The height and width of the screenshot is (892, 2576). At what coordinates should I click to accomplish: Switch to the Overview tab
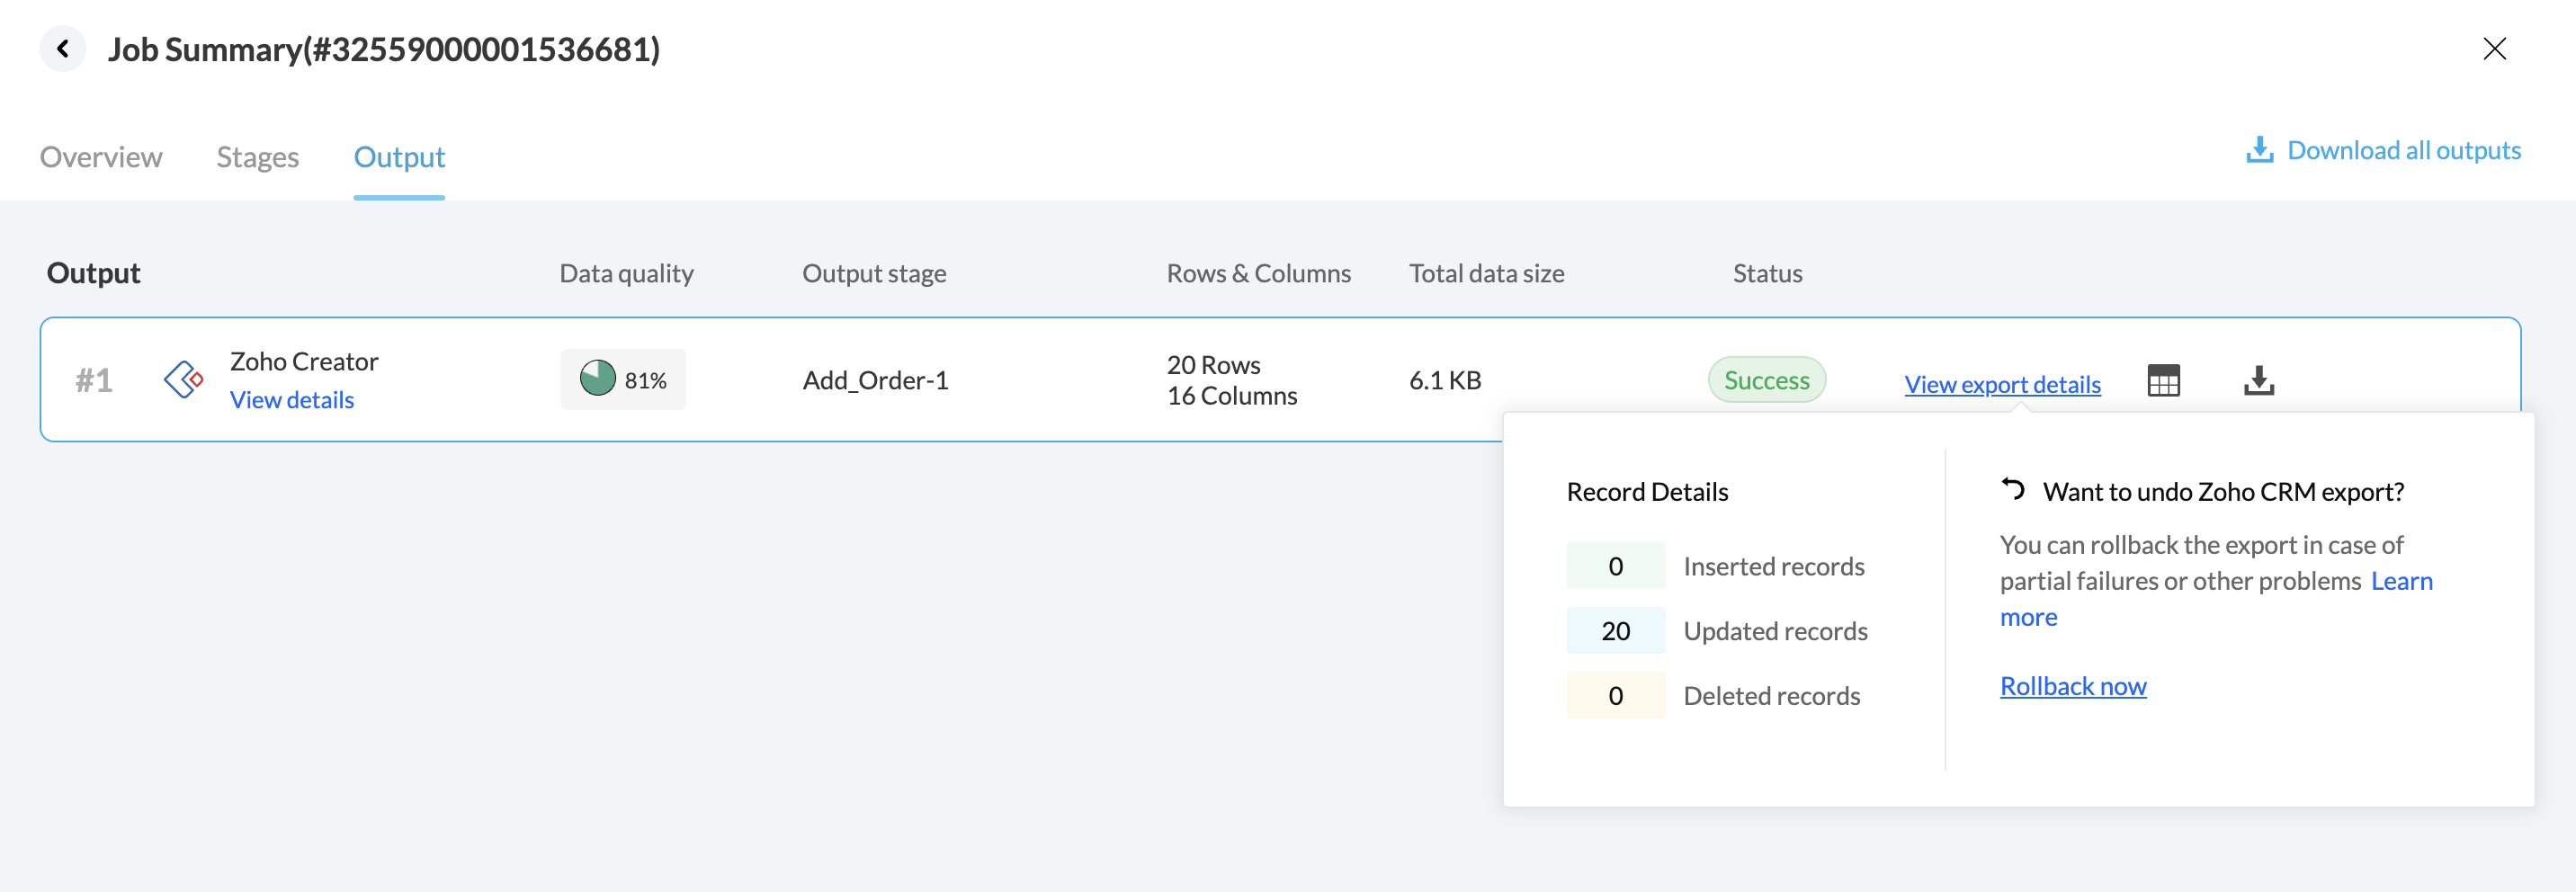tap(101, 157)
